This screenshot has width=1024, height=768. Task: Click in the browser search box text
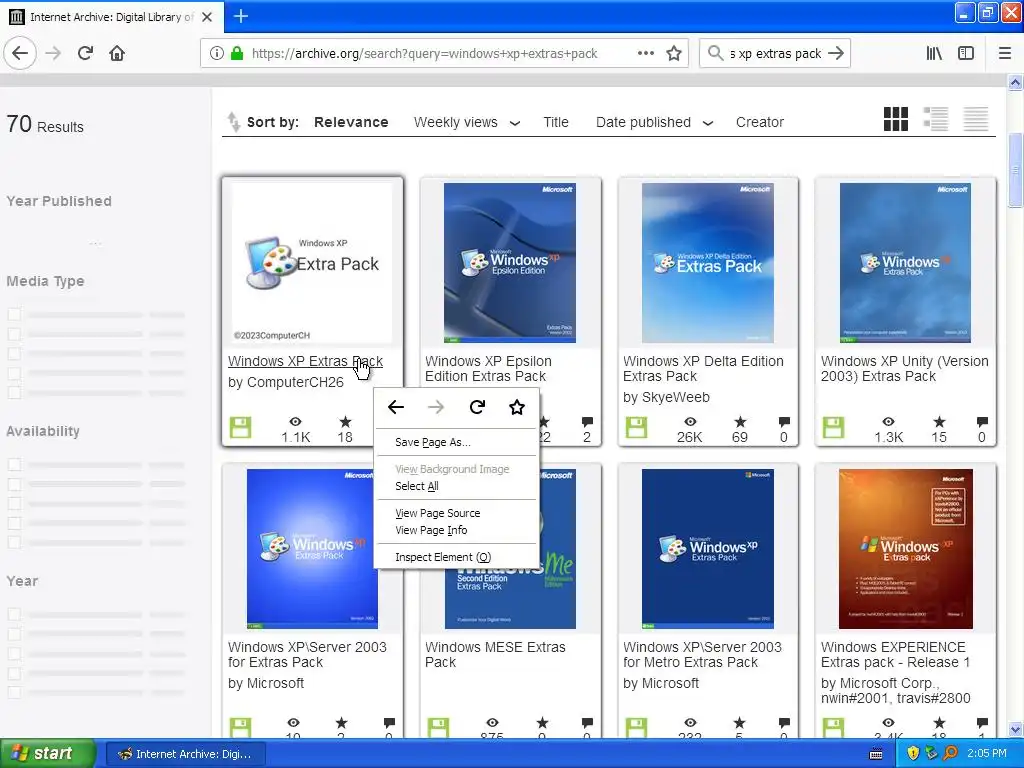point(775,54)
